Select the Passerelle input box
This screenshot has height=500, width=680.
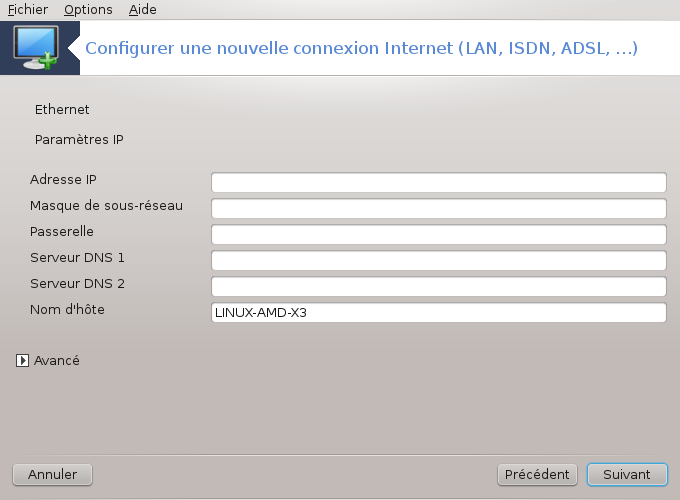click(x=438, y=234)
